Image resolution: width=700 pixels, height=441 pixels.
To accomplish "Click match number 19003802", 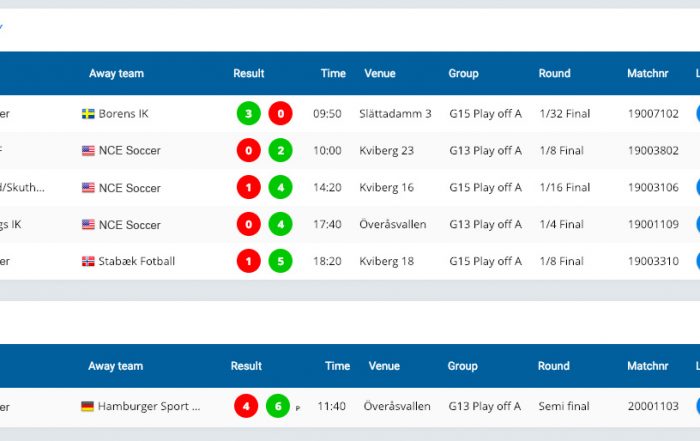I will coord(654,150).
